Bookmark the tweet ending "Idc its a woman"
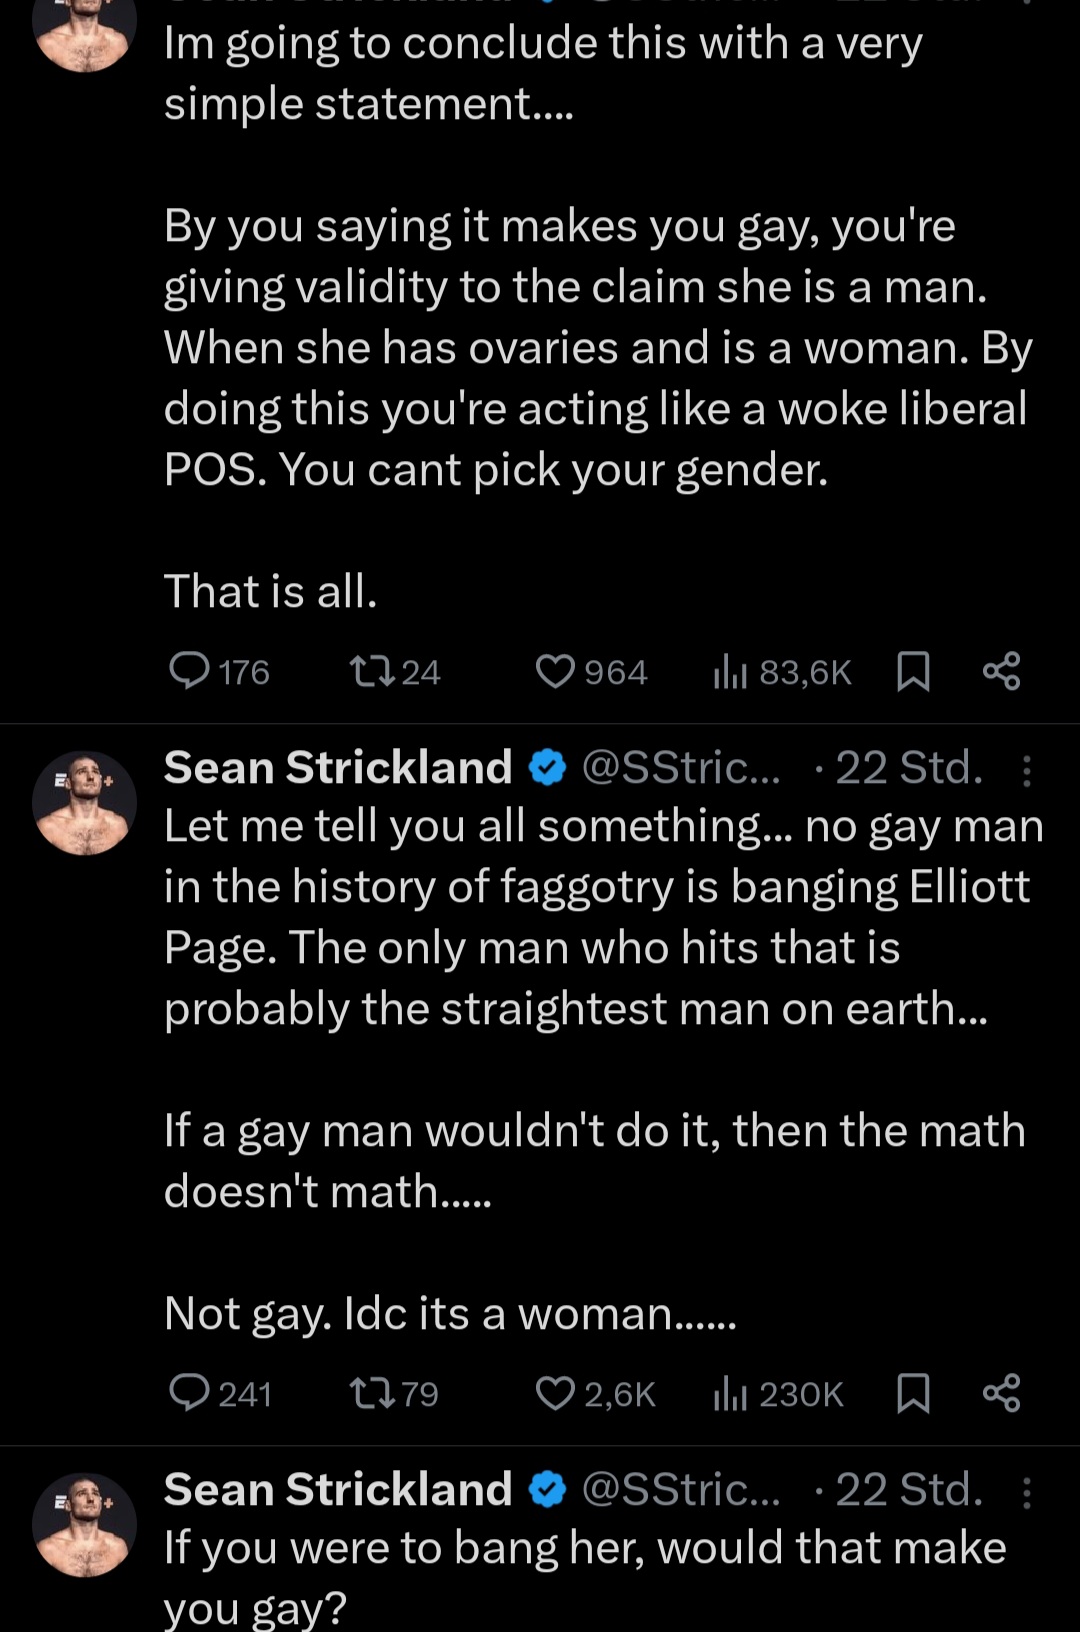 (x=913, y=1392)
